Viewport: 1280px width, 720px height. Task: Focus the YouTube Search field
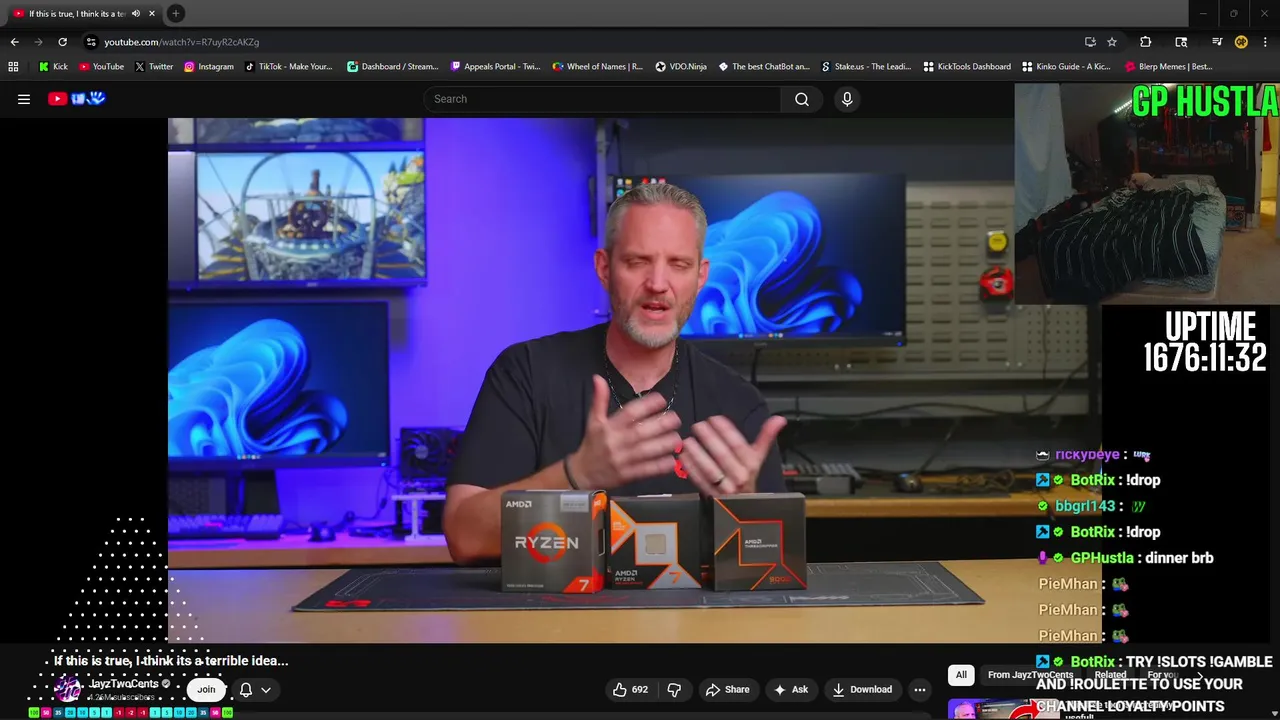coord(602,99)
